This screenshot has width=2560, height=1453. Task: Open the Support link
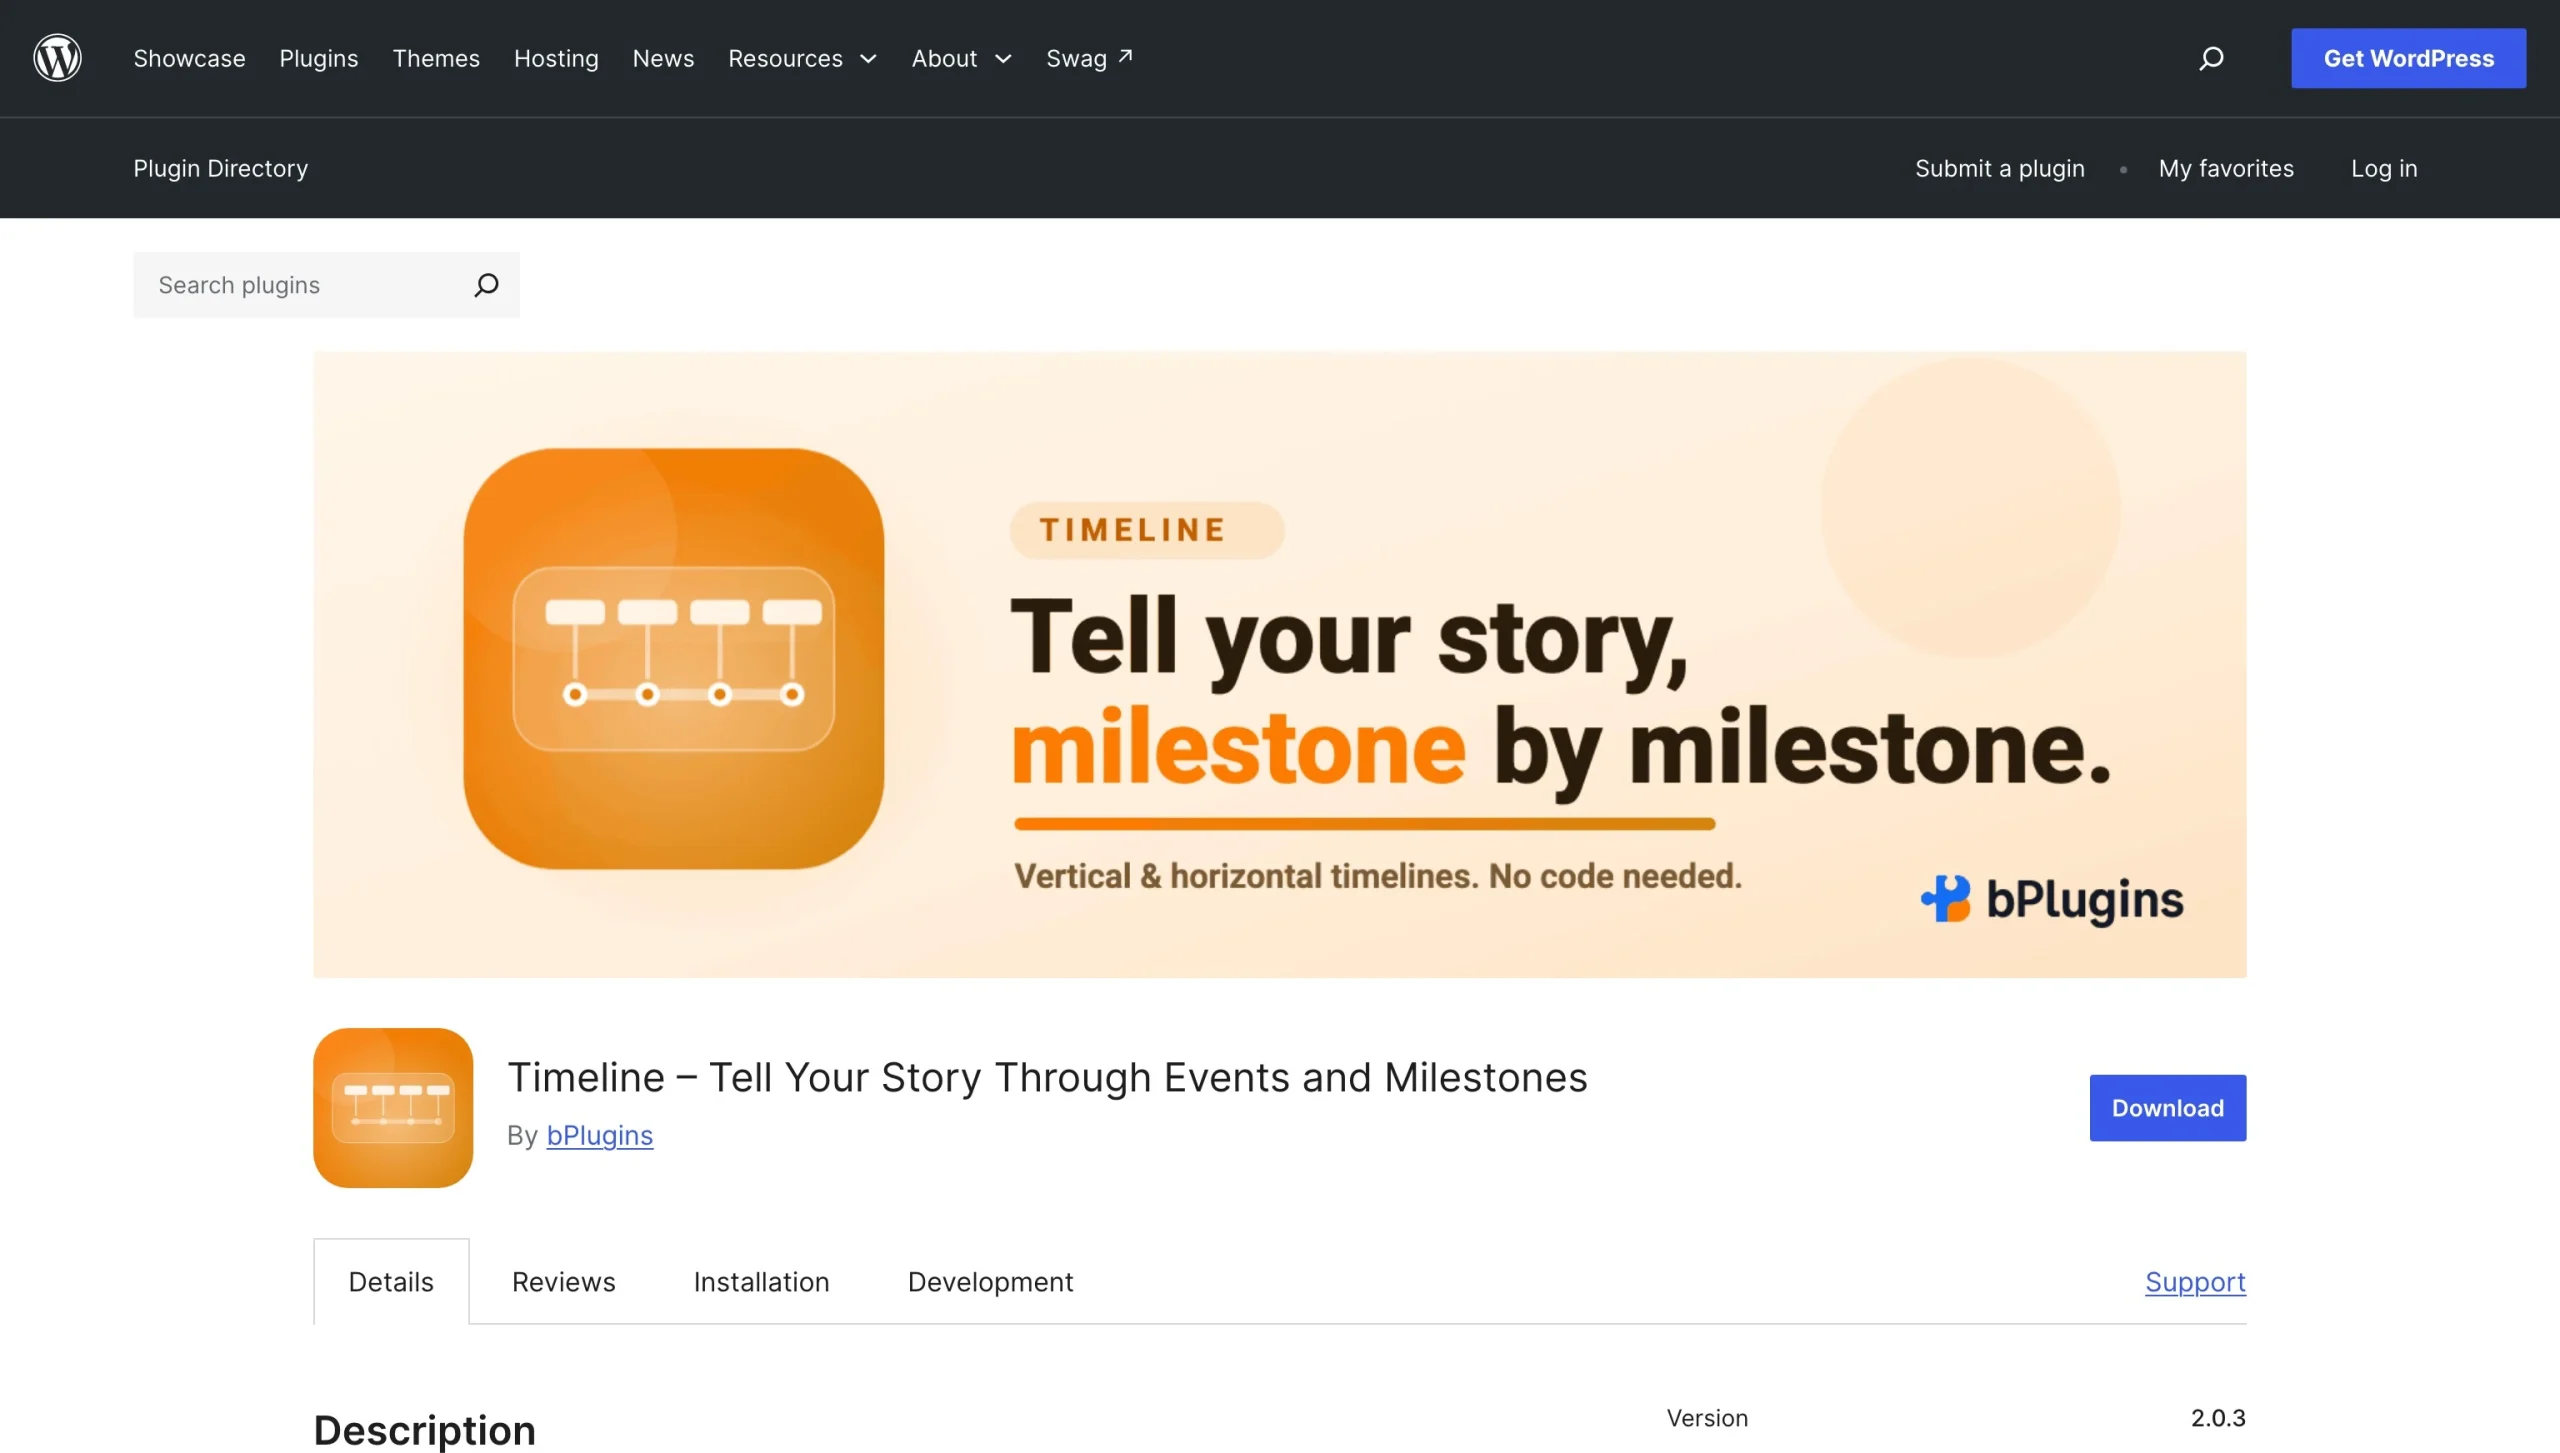[x=2195, y=1281]
